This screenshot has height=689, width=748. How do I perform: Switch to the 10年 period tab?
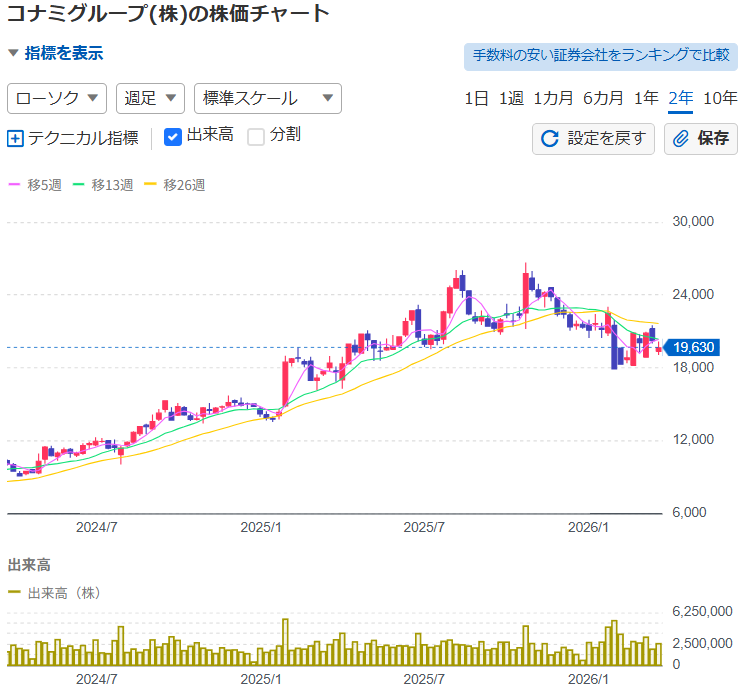(720, 98)
